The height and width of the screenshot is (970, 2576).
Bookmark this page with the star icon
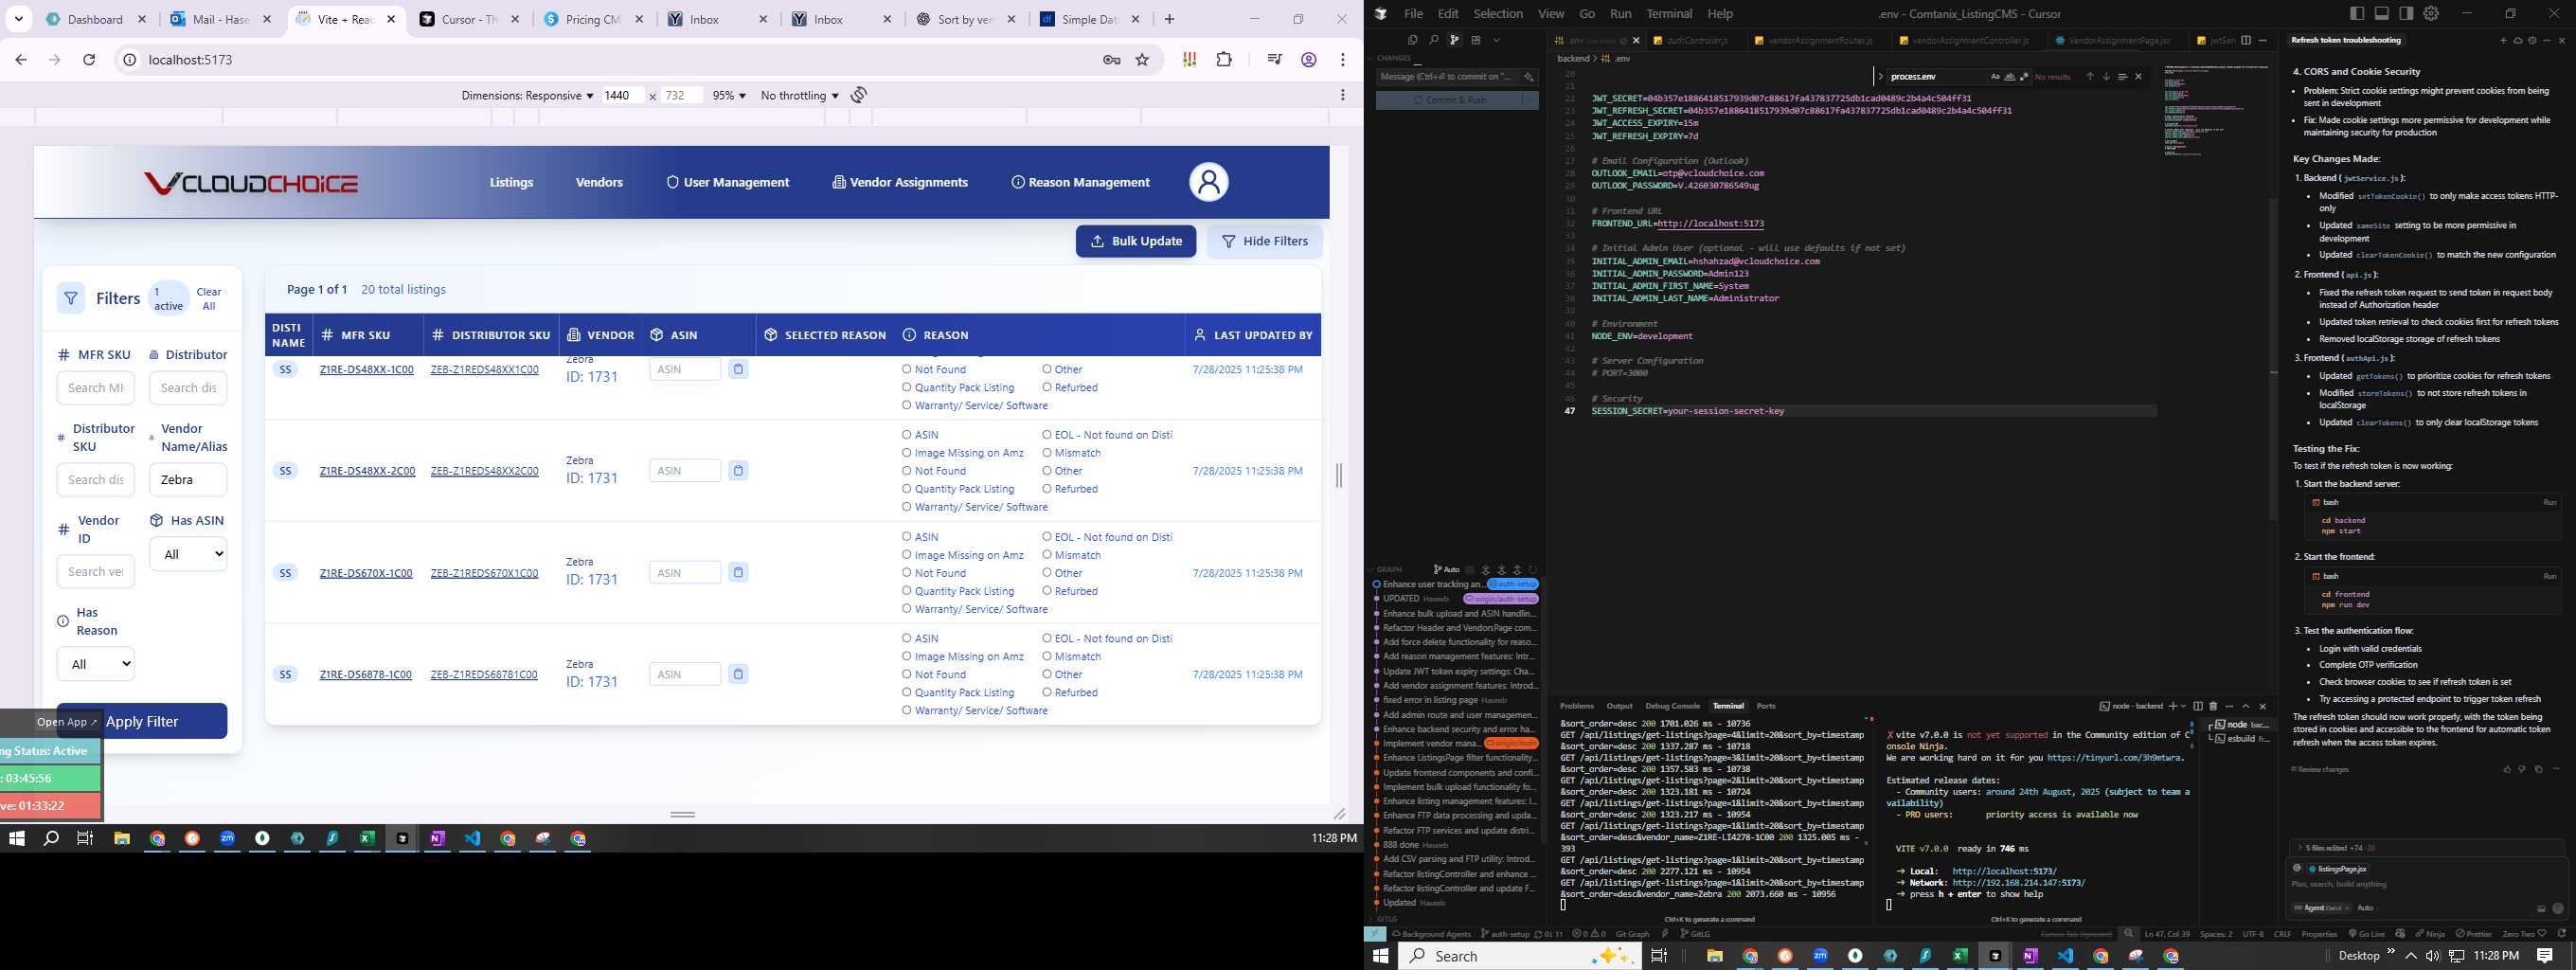pyautogui.click(x=1142, y=60)
